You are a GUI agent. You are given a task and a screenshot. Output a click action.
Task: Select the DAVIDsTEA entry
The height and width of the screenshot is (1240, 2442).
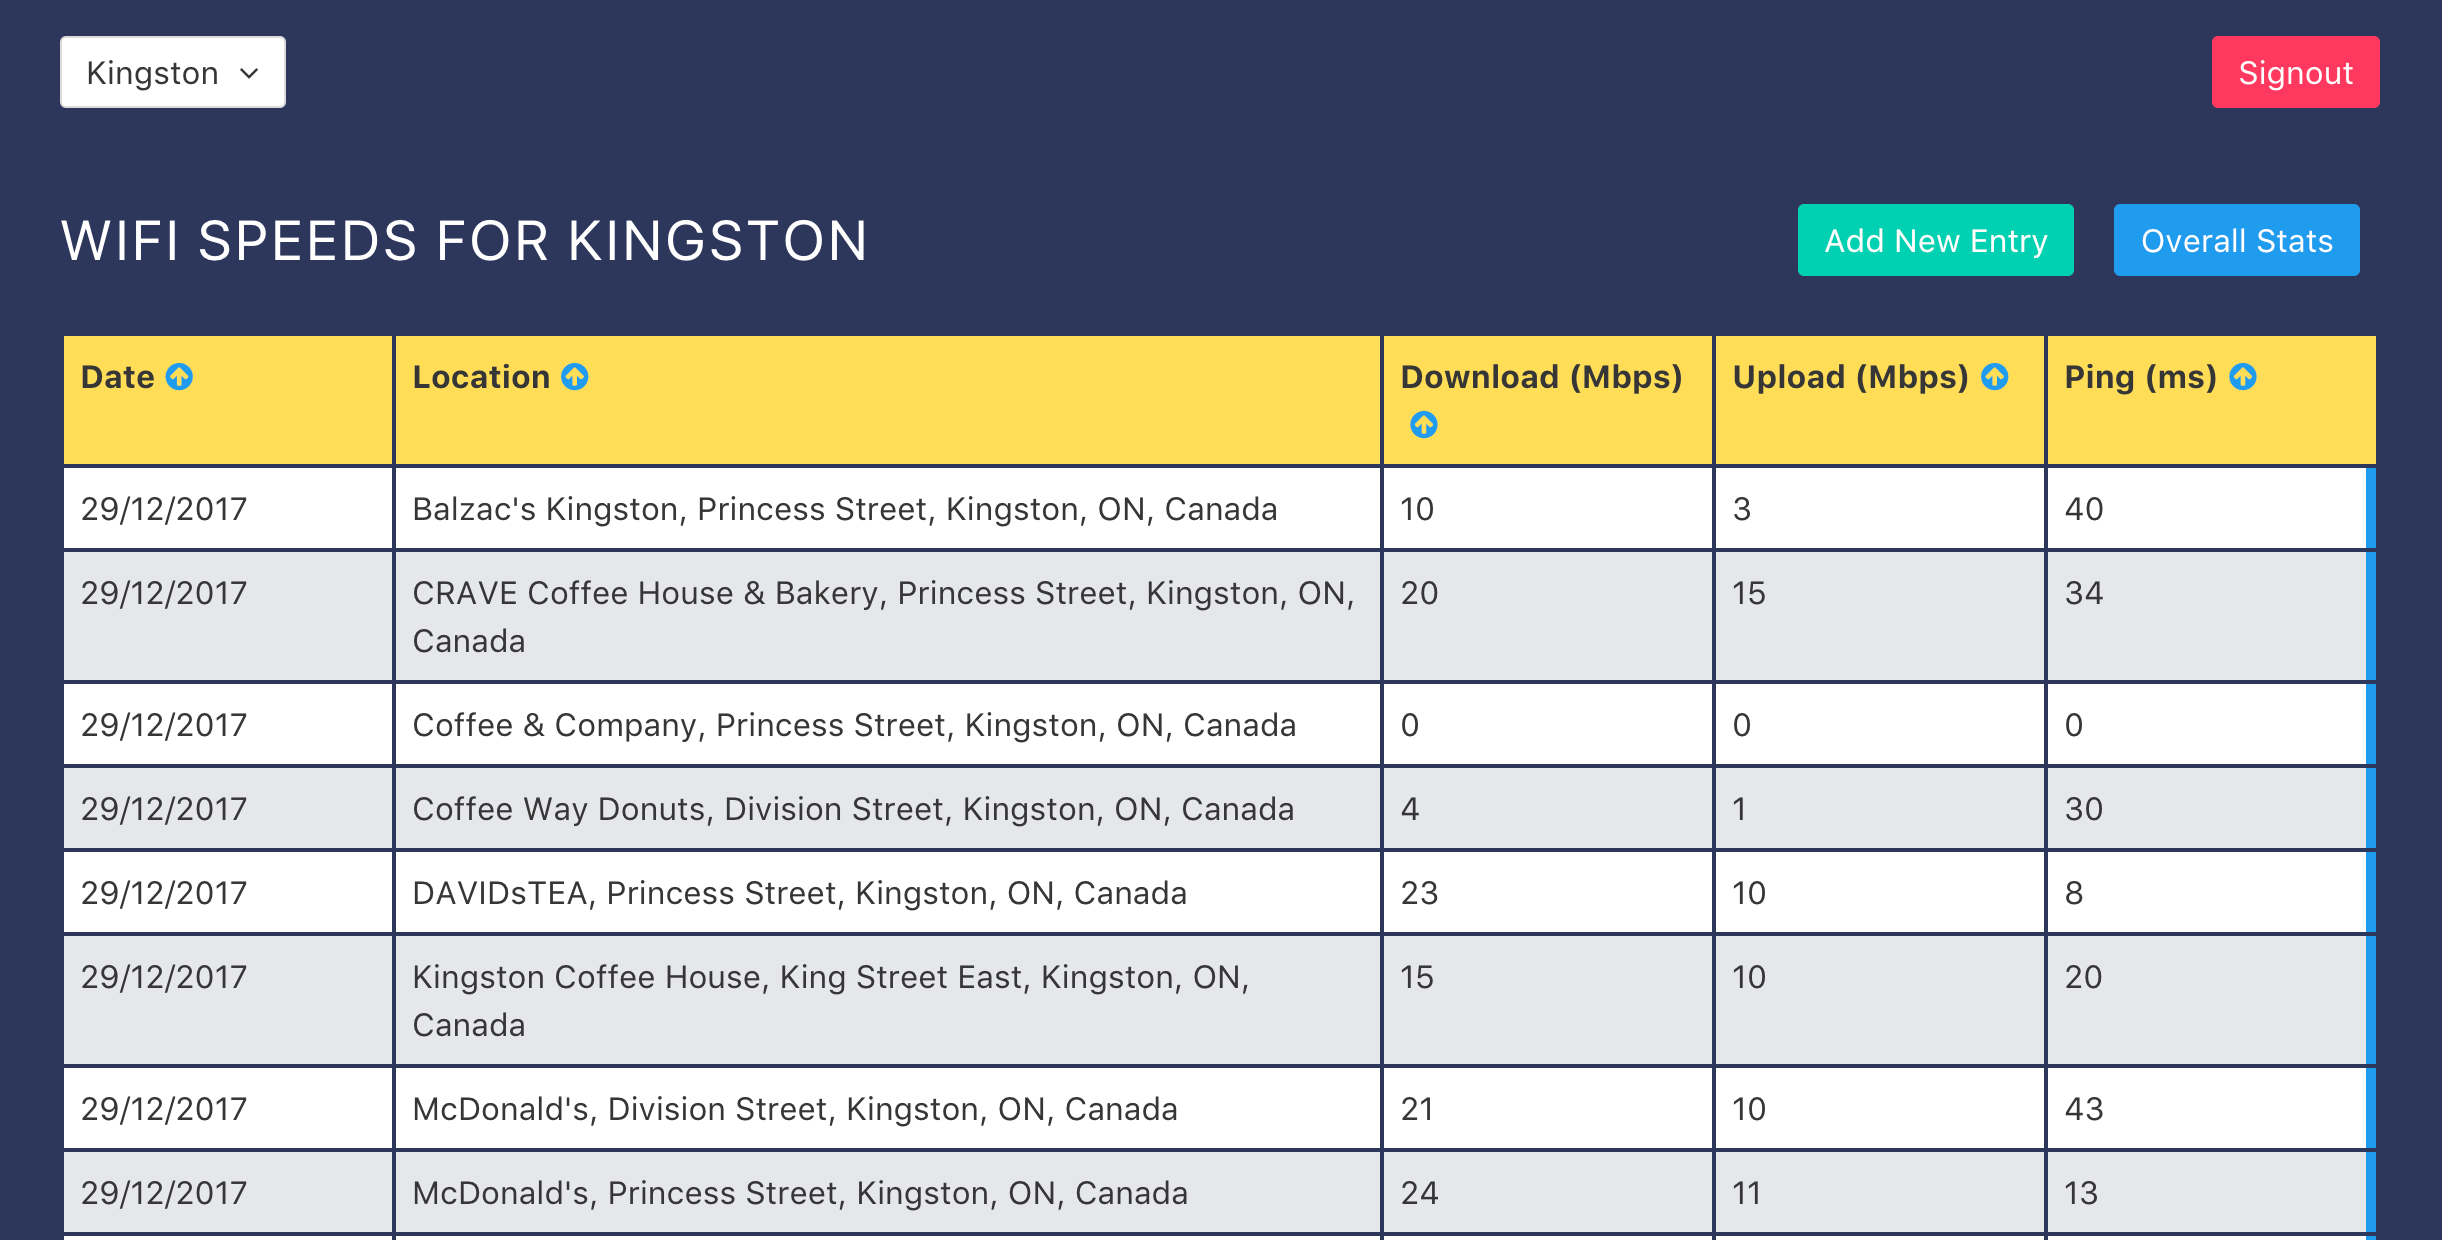pos(798,893)
